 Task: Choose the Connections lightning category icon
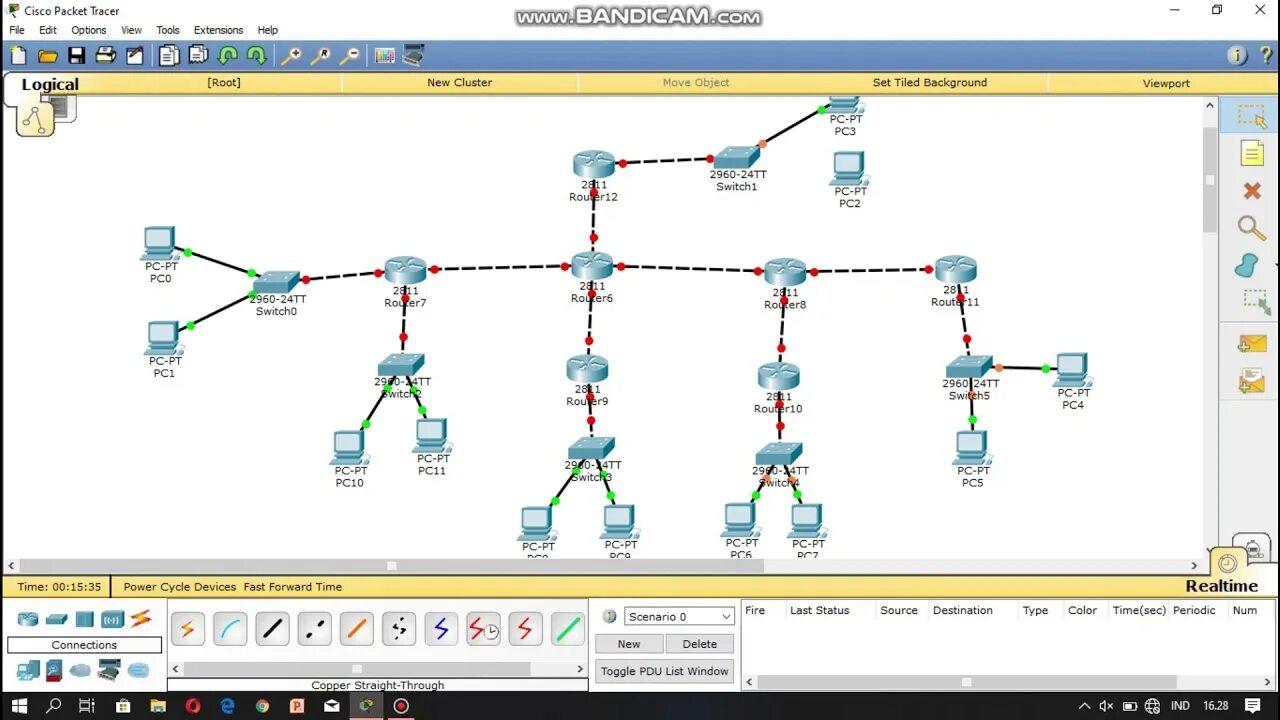tap(141, 619)
